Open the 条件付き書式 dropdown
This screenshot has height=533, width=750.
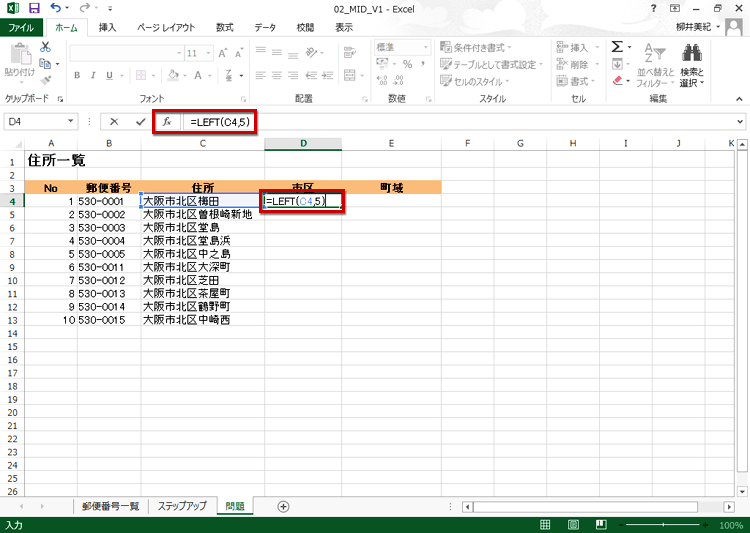(475, 47)
